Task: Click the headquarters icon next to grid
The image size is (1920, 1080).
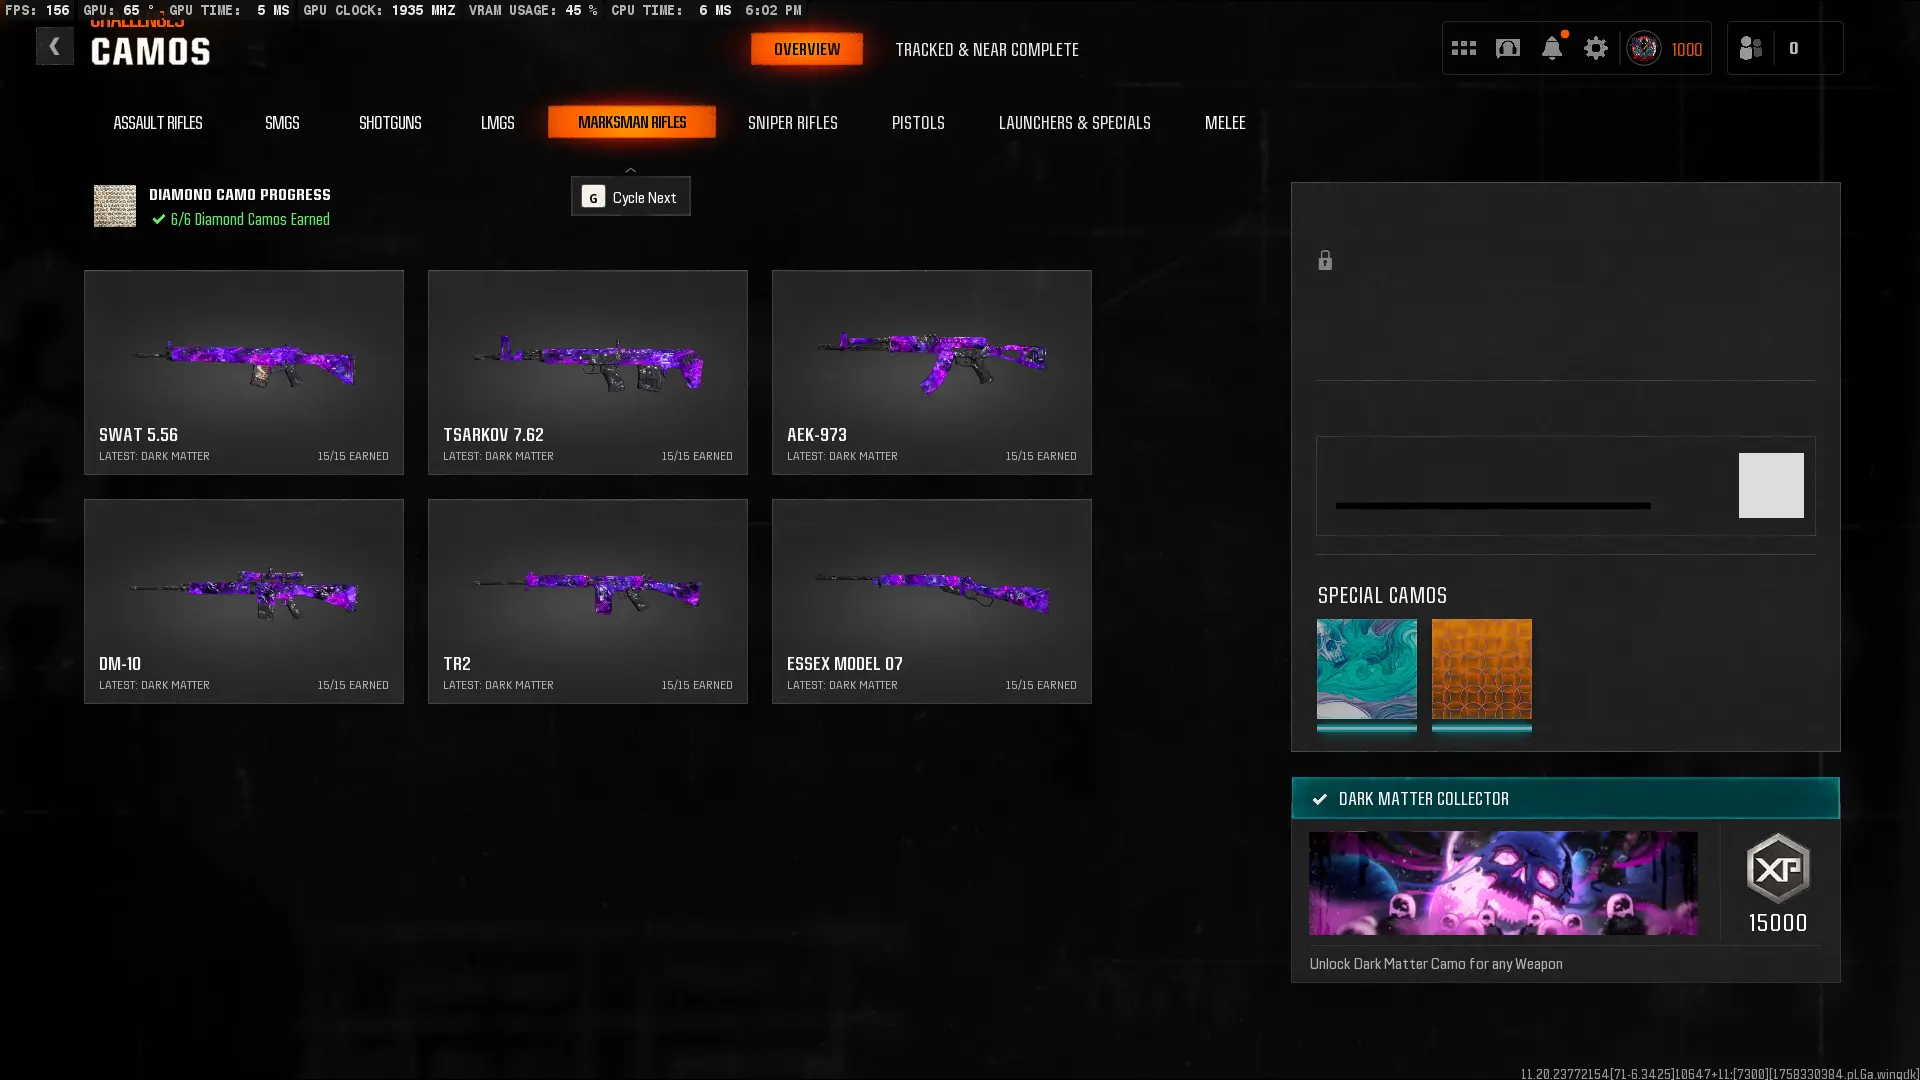Action: (1508, 48)
